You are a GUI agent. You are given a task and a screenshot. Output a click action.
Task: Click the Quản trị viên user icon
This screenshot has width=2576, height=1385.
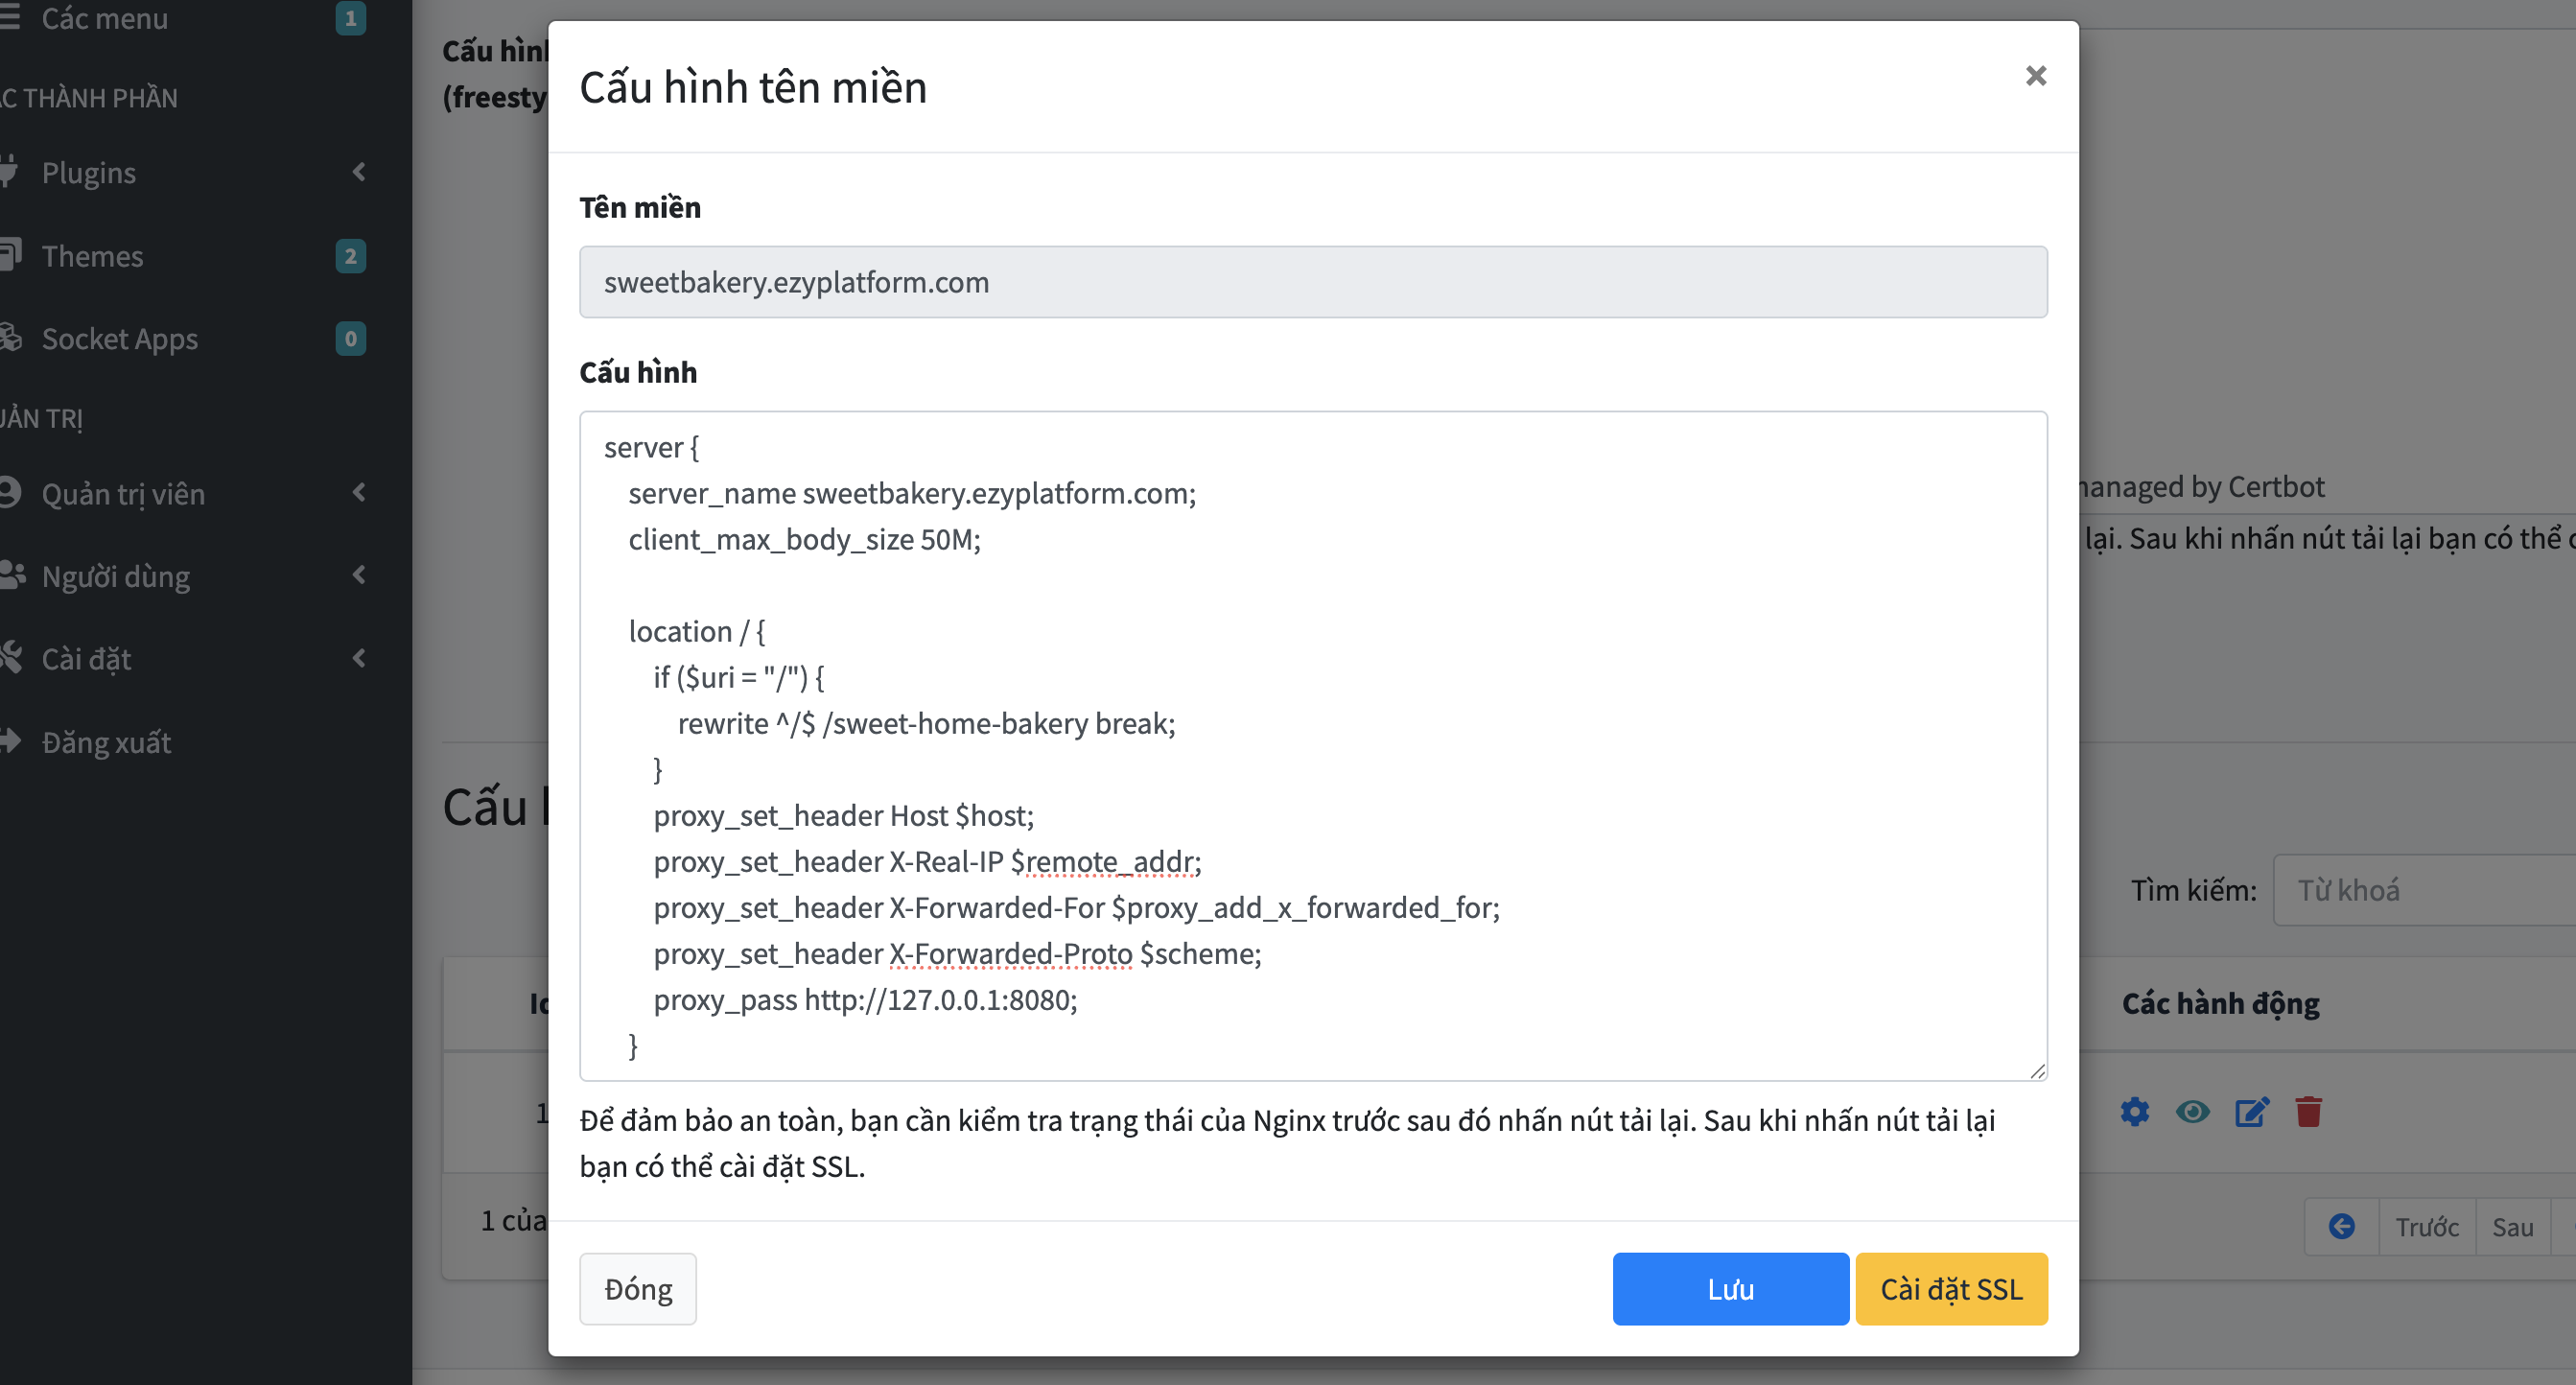(x=9, y=492)
